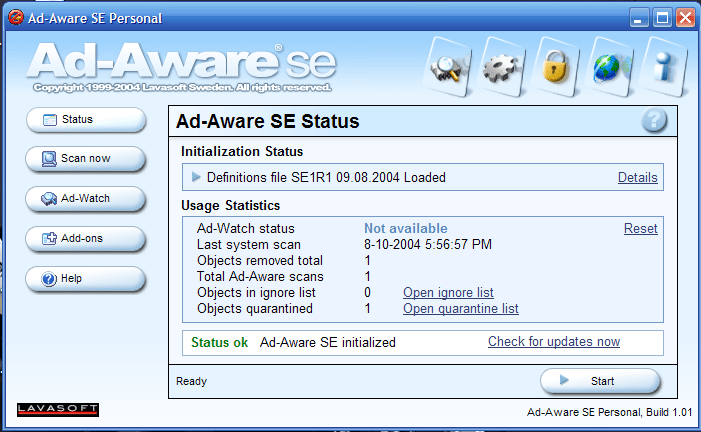Click 'Objects quarantined' label
Viewport: 701px width, 432px height.
[254, 309]
